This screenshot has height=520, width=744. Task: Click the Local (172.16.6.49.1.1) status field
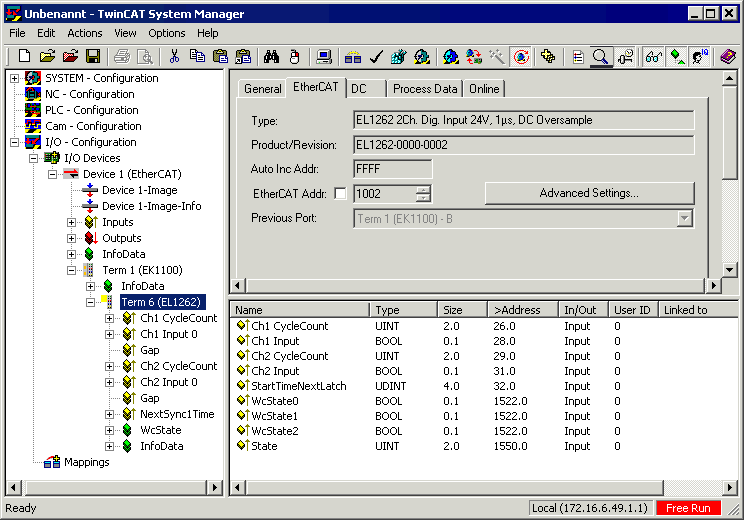(590, 508)
